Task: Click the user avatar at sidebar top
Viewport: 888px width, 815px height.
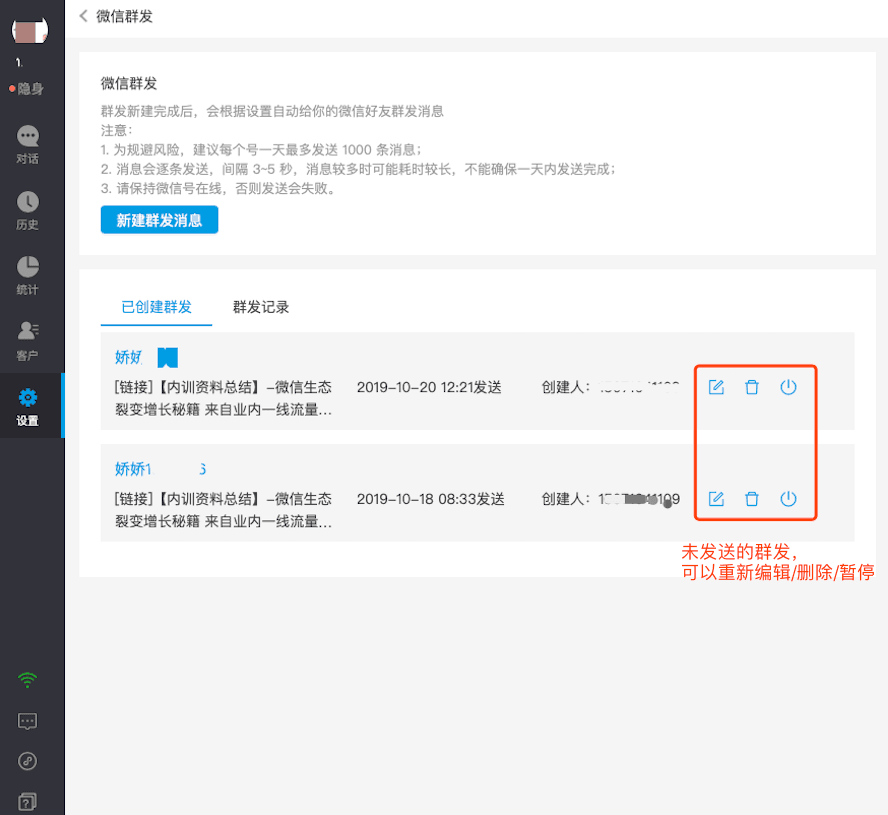Action: 30,30
